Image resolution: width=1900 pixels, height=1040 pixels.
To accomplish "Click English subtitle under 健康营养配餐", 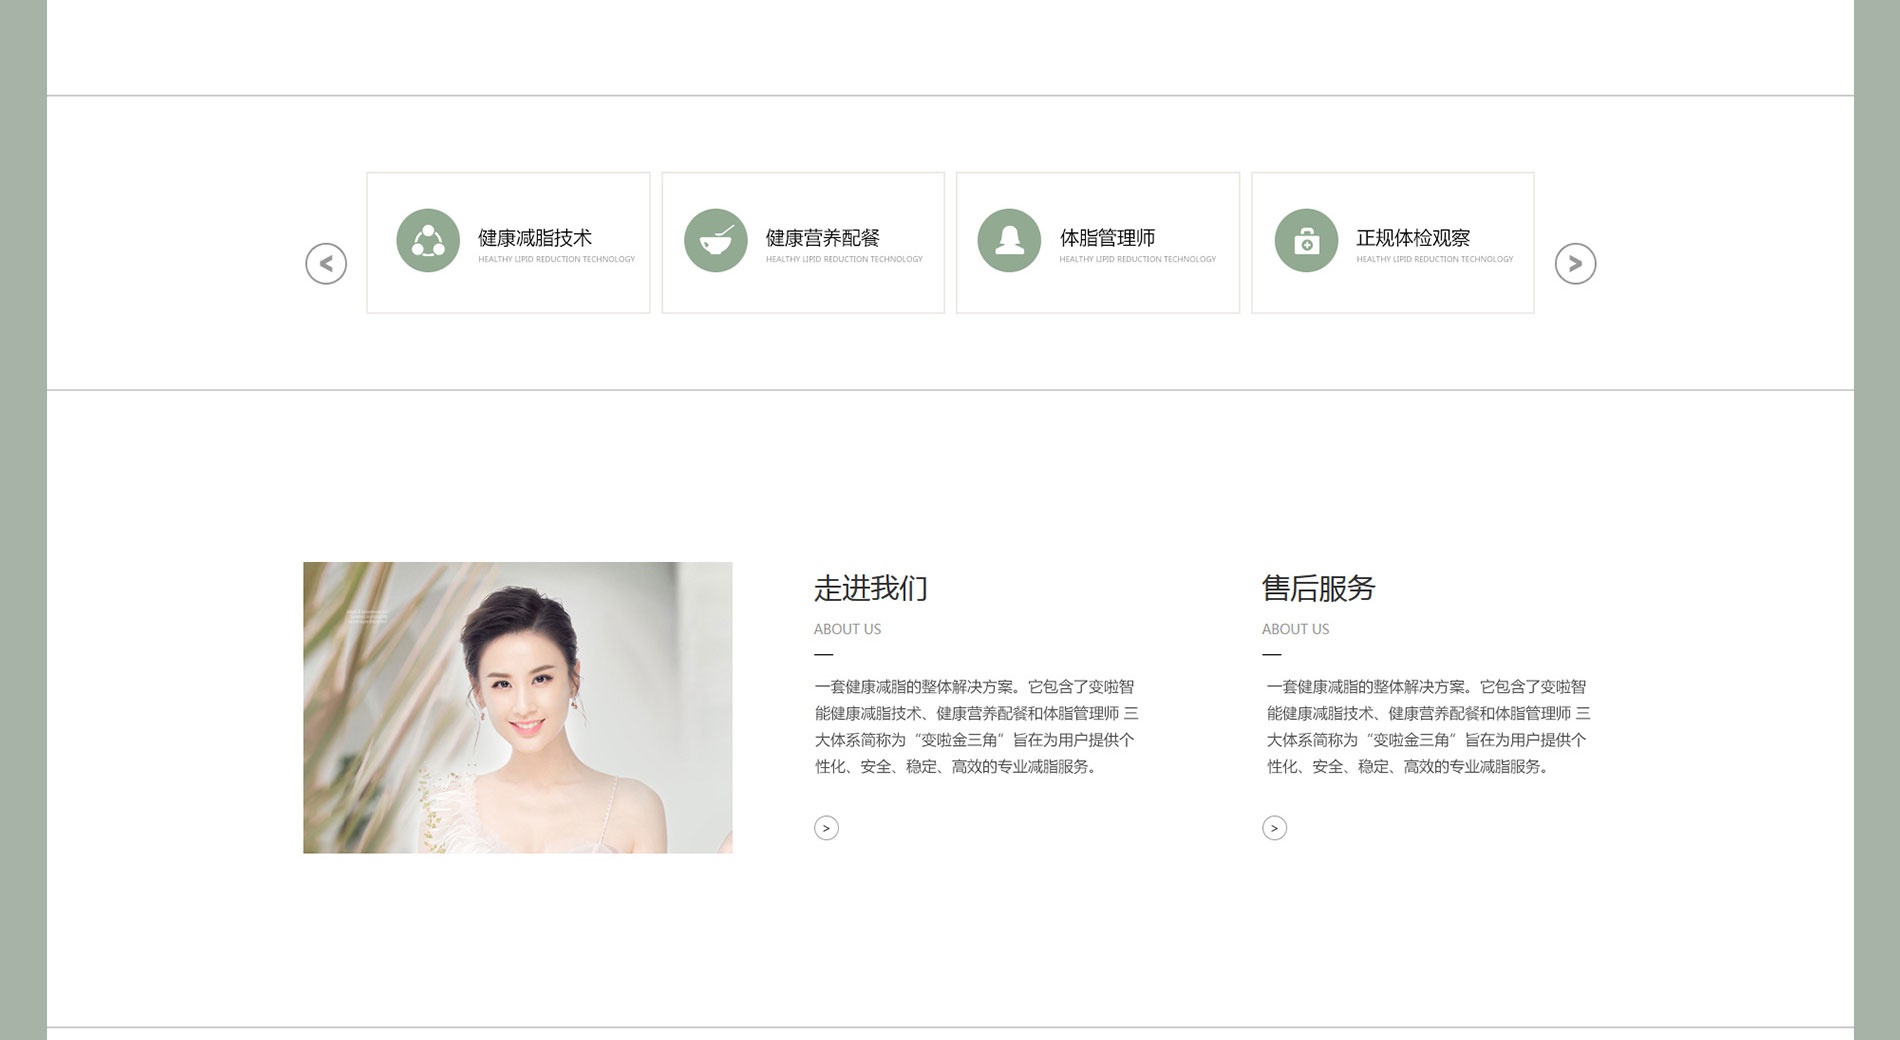I will click(x=844, y=259).
